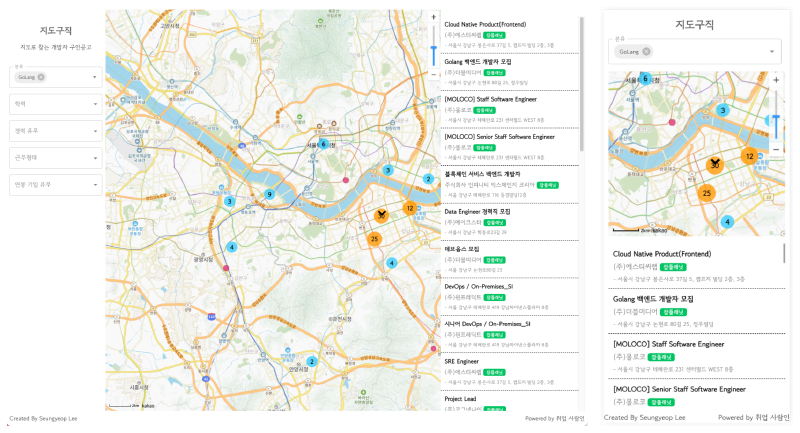Click orange cluster 25 on large left map

pyautogui.click(x=374, y=238)
